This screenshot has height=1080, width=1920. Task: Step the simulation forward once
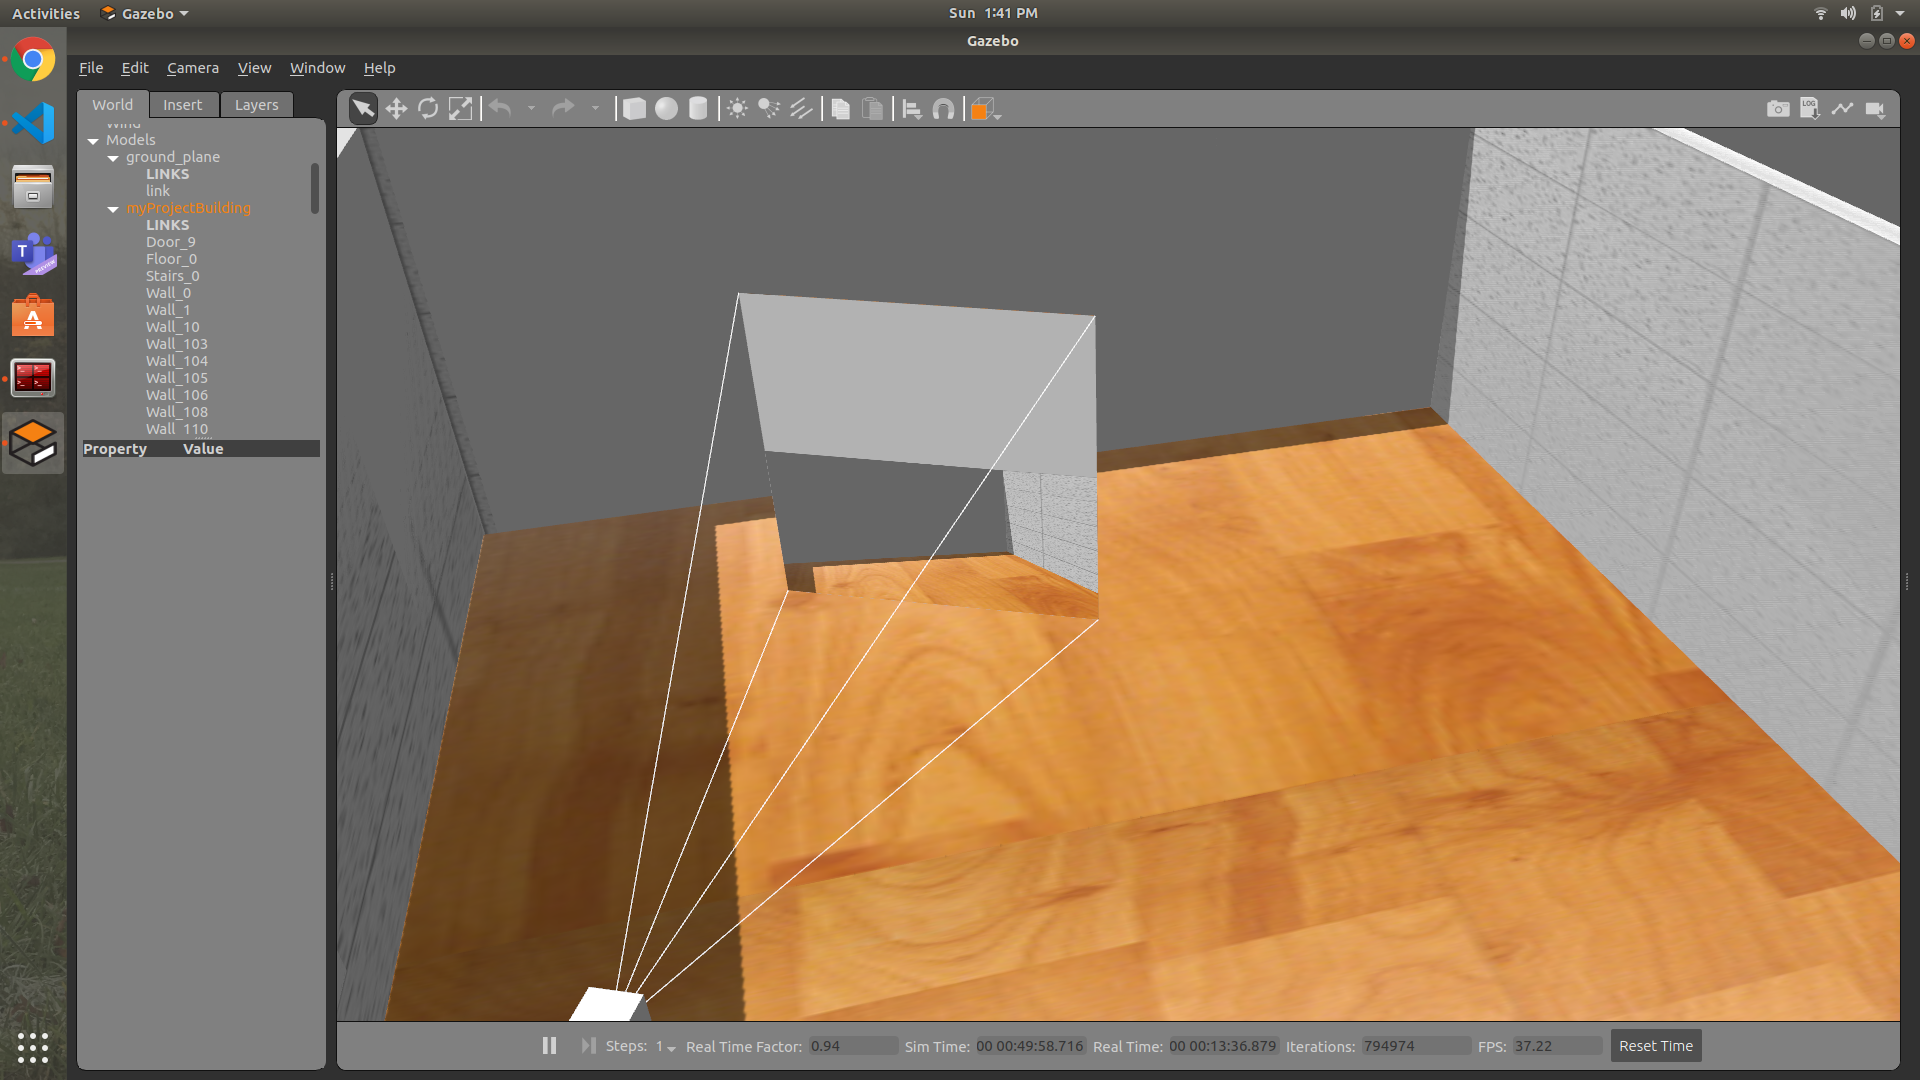coord(588,1046)
